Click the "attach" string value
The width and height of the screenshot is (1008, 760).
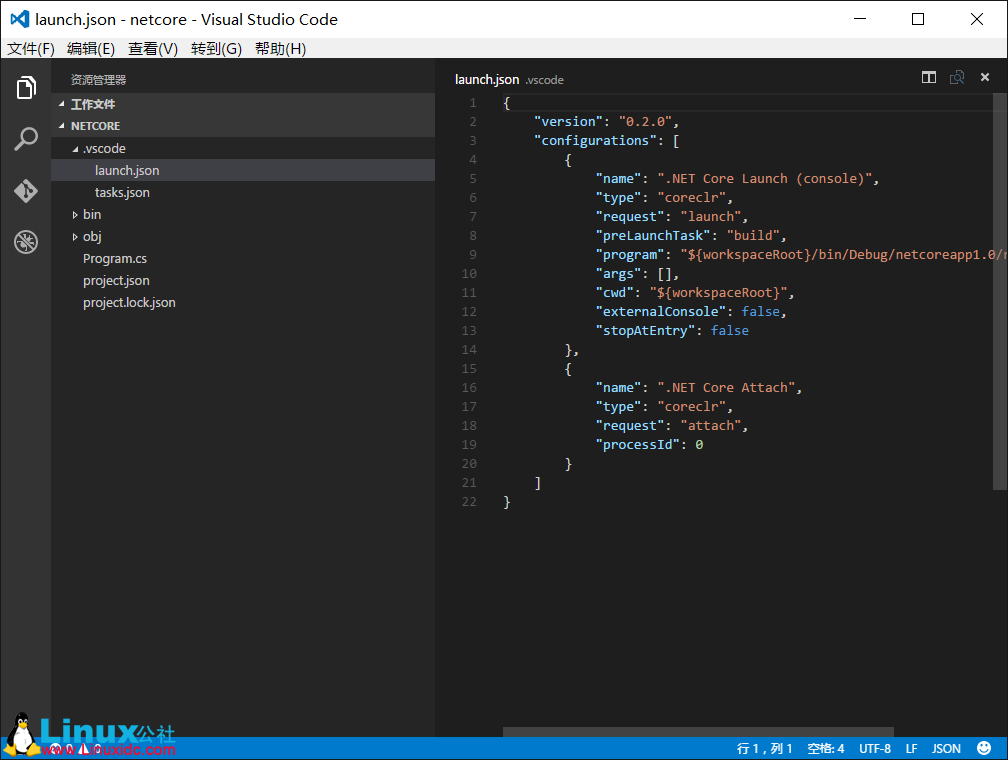pyautogui.click(x=710, y=426)
